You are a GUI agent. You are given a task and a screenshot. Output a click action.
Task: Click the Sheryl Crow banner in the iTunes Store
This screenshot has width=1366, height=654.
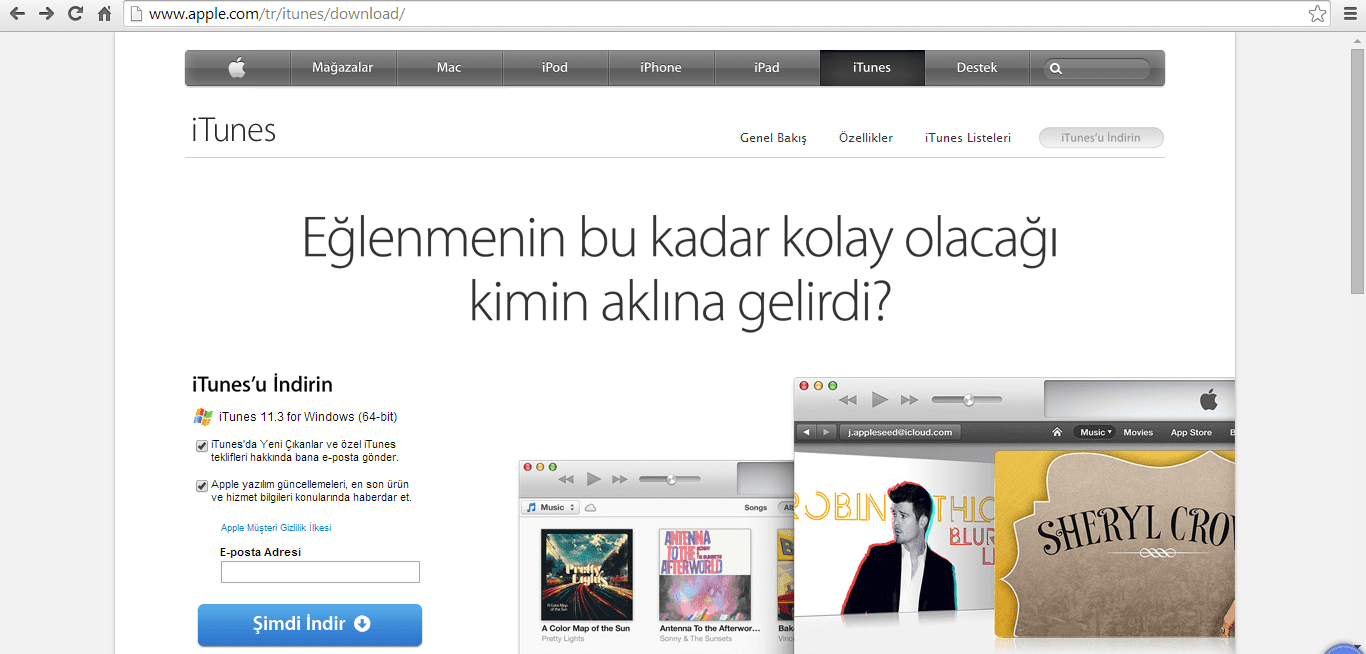[1115, 543]
